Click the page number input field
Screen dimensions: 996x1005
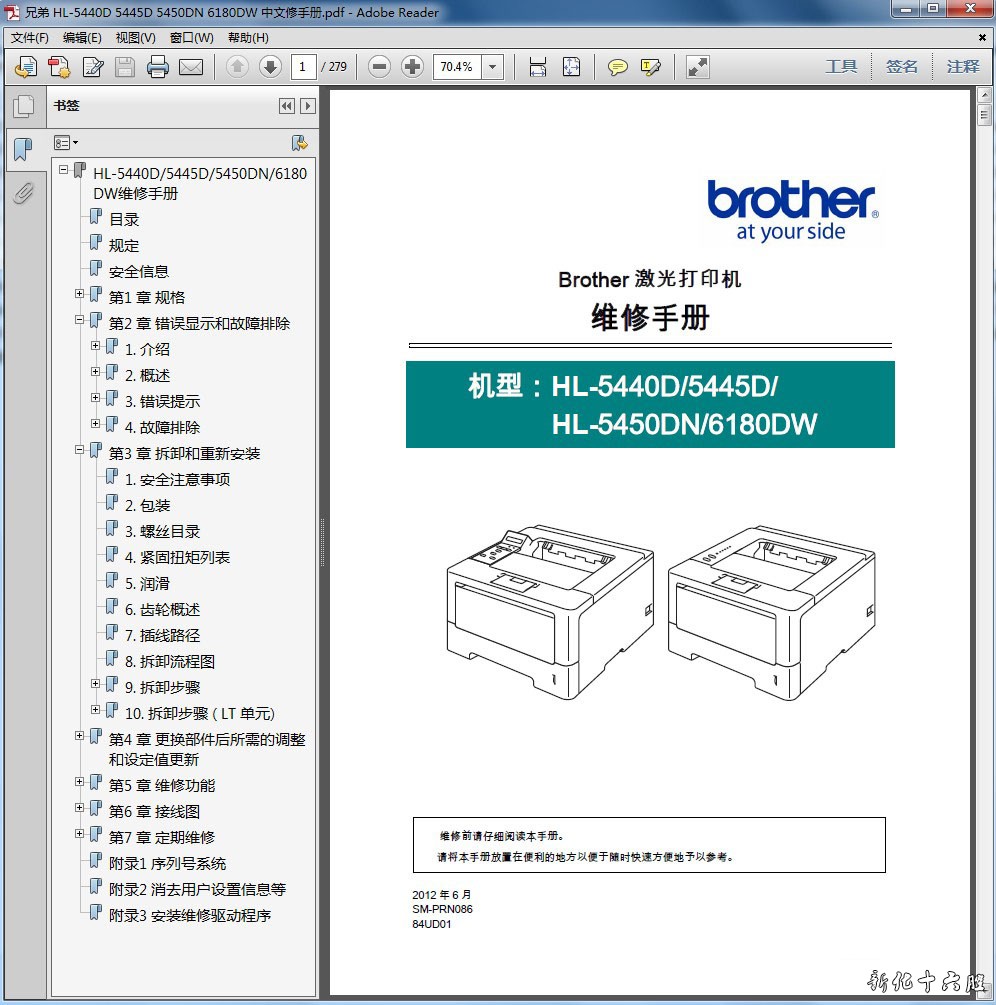(x=303, y=67)
